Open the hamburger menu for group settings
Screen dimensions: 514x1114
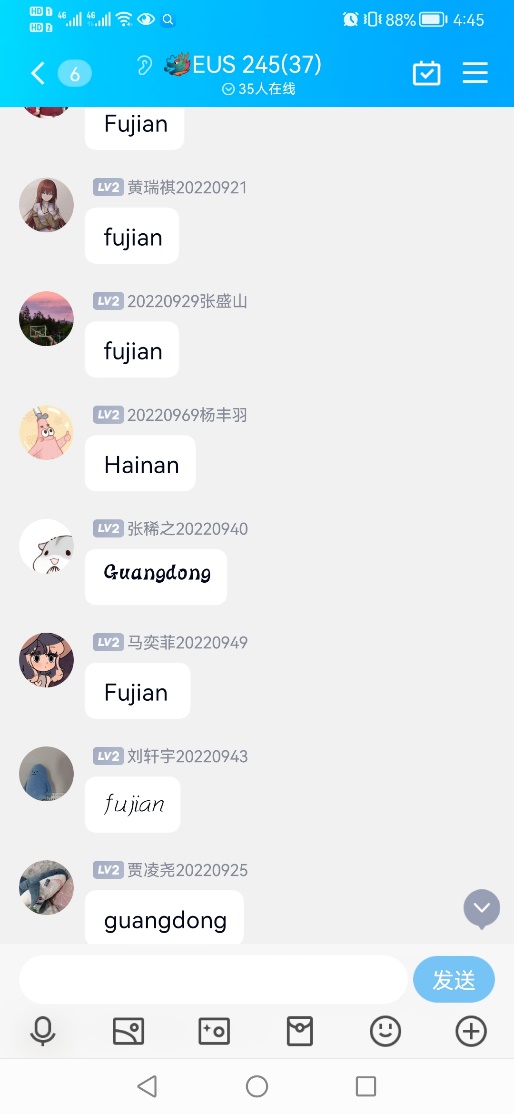click(475, 72)
